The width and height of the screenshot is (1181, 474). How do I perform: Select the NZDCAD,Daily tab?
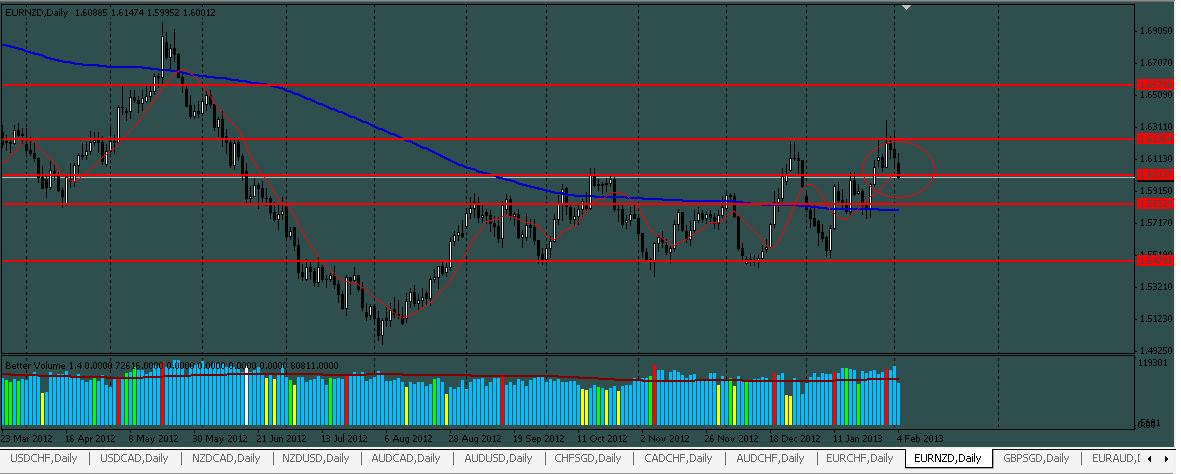[226, 458]
